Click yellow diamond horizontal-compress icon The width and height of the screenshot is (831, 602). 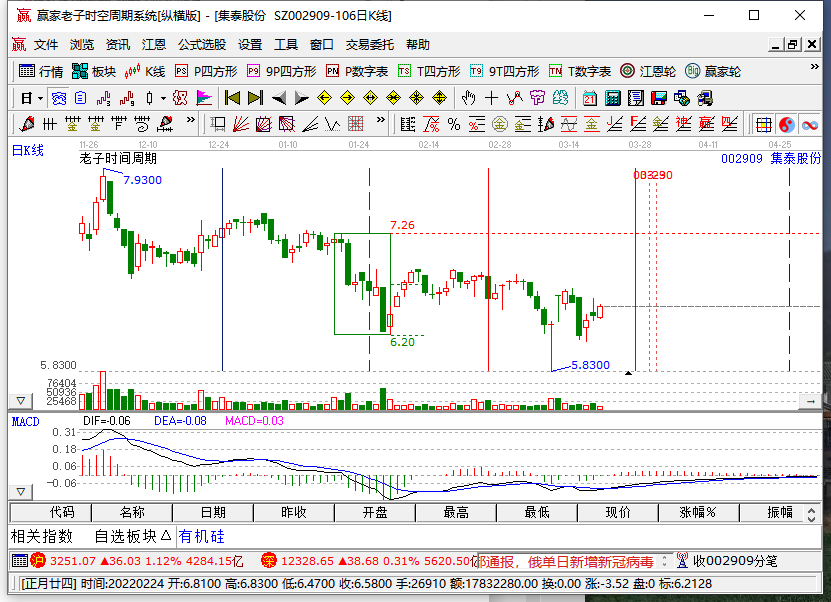(x=393, y=98)
